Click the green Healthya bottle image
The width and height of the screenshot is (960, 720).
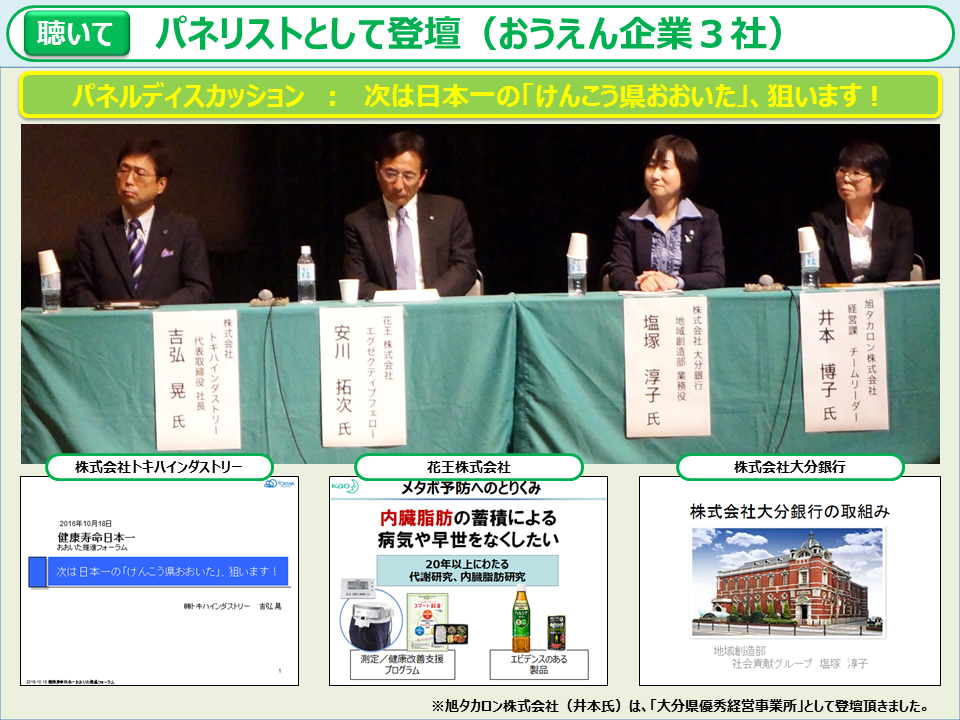point(520,618)
